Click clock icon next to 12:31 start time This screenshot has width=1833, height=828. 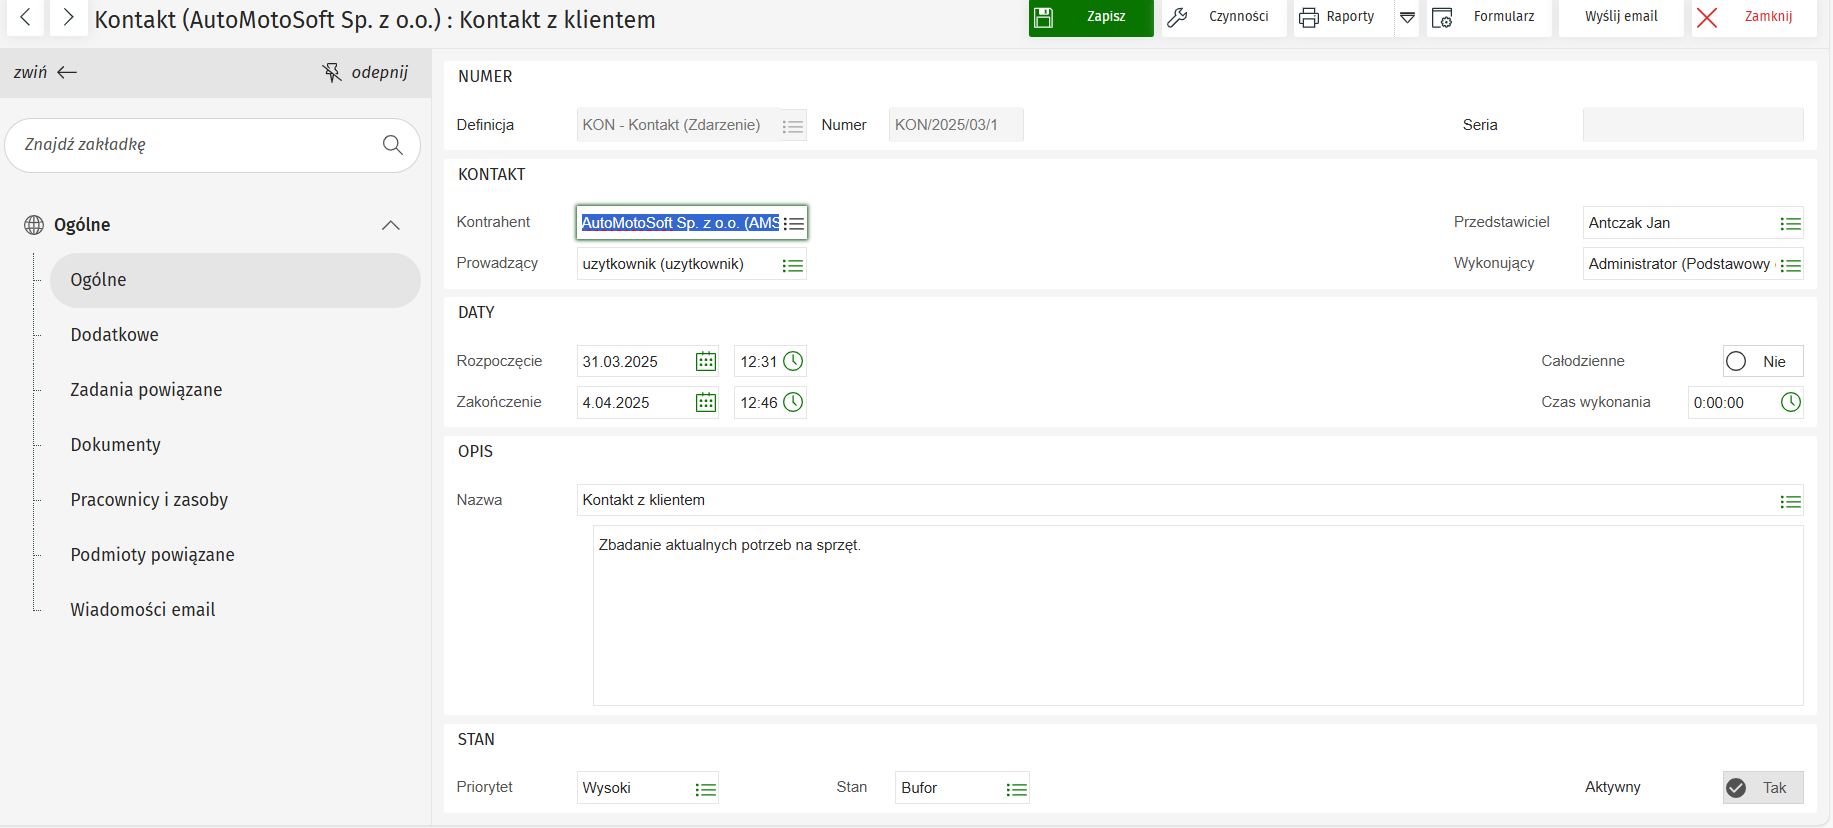click(793, 361)
